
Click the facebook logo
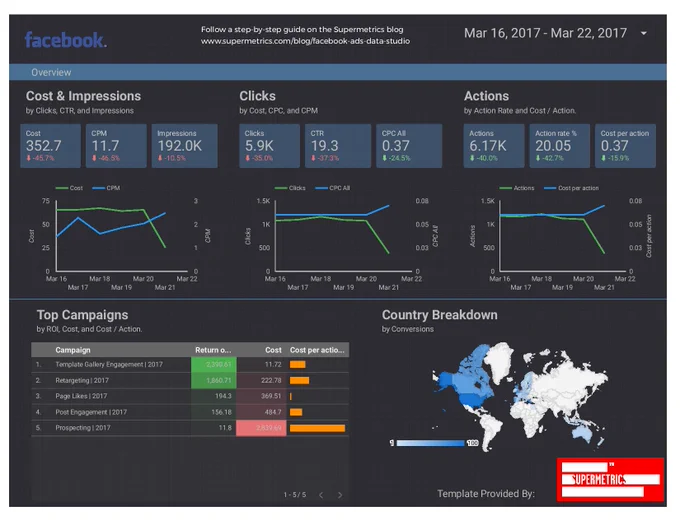click(66, 40)
